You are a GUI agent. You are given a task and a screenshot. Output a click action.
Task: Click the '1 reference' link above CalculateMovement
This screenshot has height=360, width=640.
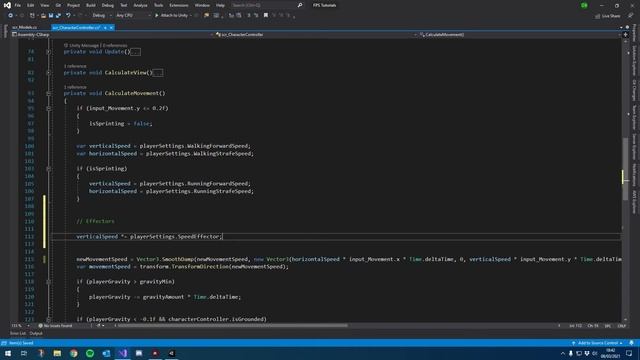(x=75, y=87)
